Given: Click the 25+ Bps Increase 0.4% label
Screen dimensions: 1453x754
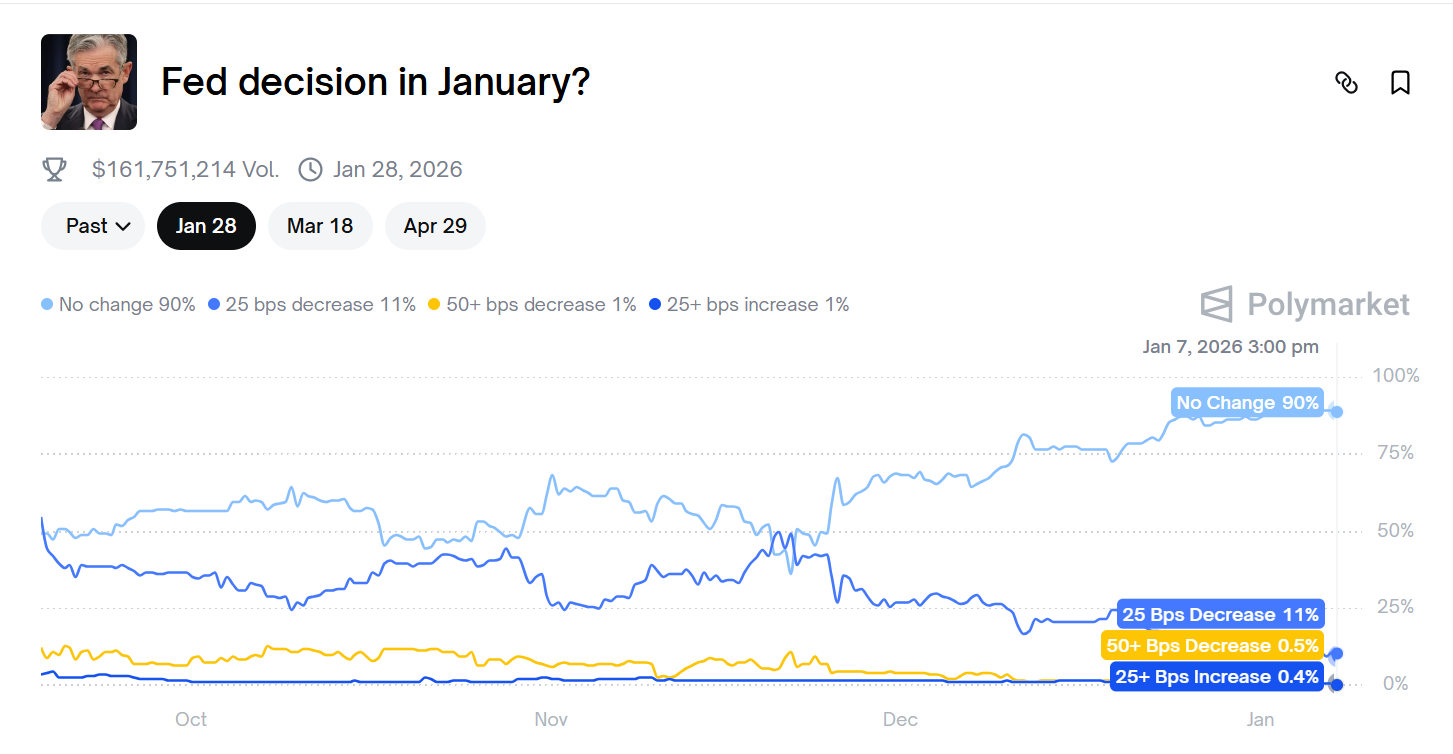Looking at the screenshot, I should (1216, 677).
